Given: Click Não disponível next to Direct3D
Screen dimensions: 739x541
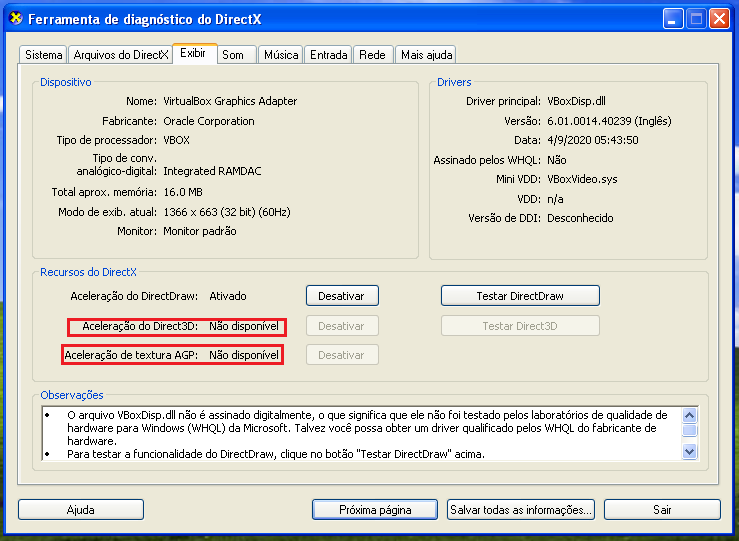Looking at the screenshot, I should coord(244,326).
